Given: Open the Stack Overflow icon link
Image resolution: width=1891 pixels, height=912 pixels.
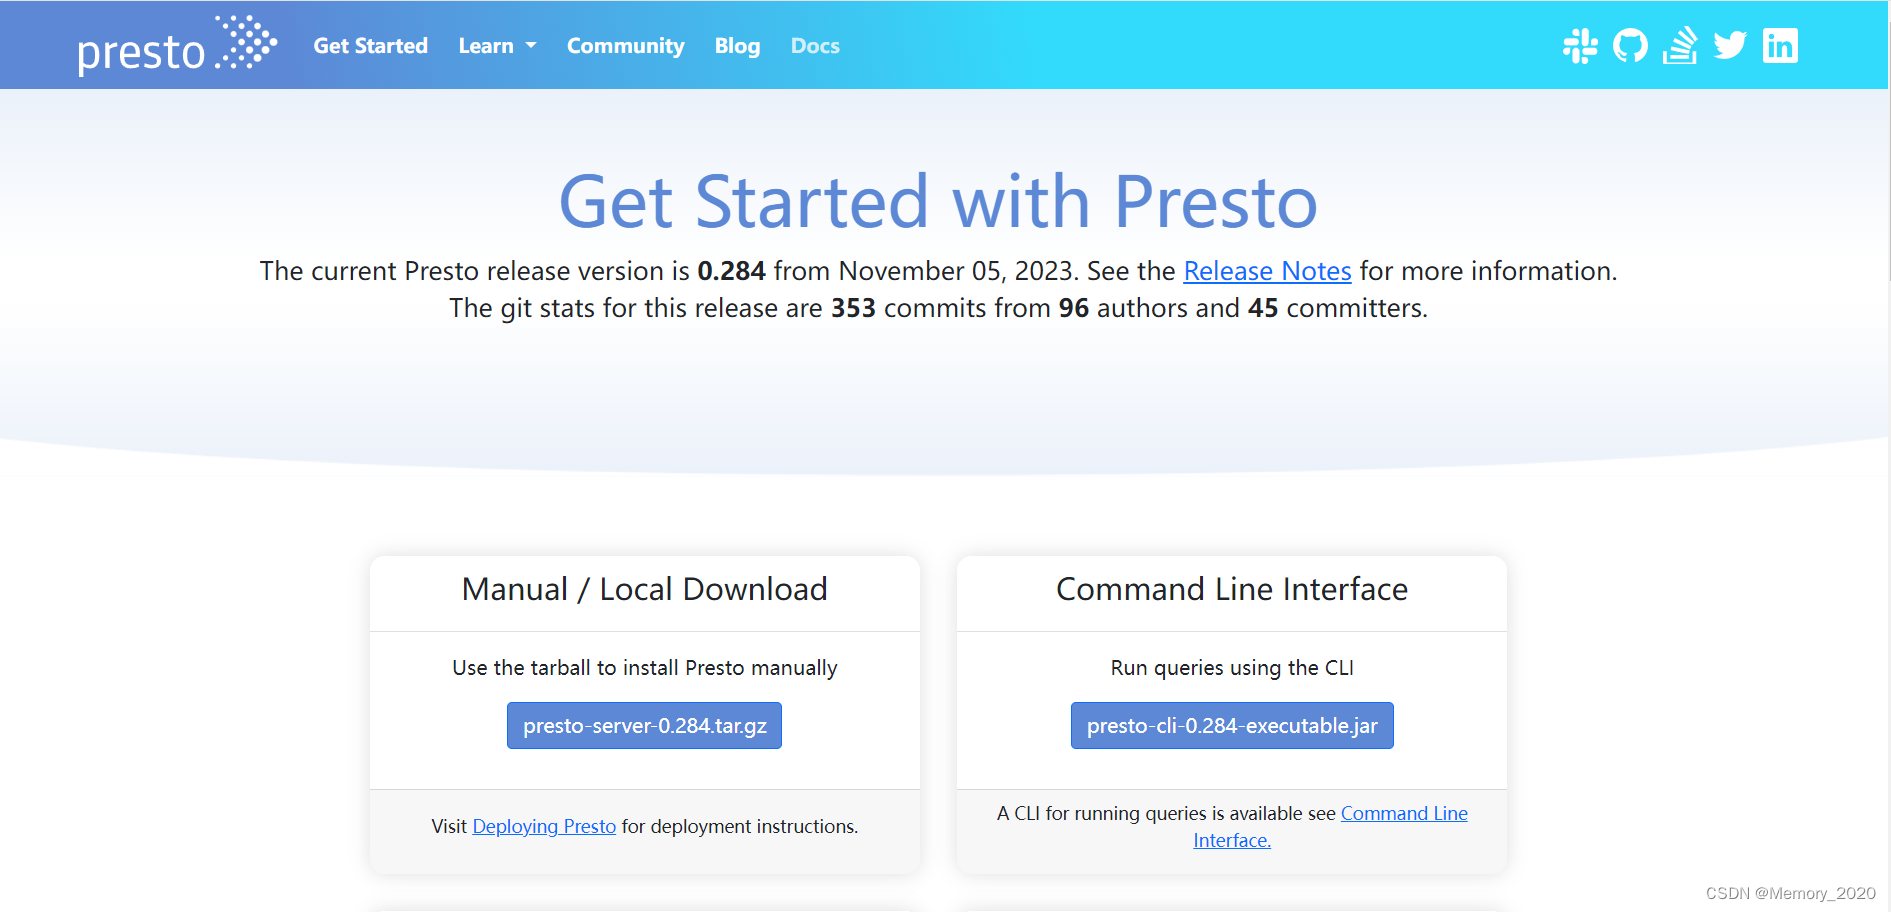Looking at the screenshot, I should tap(1680, 46).
